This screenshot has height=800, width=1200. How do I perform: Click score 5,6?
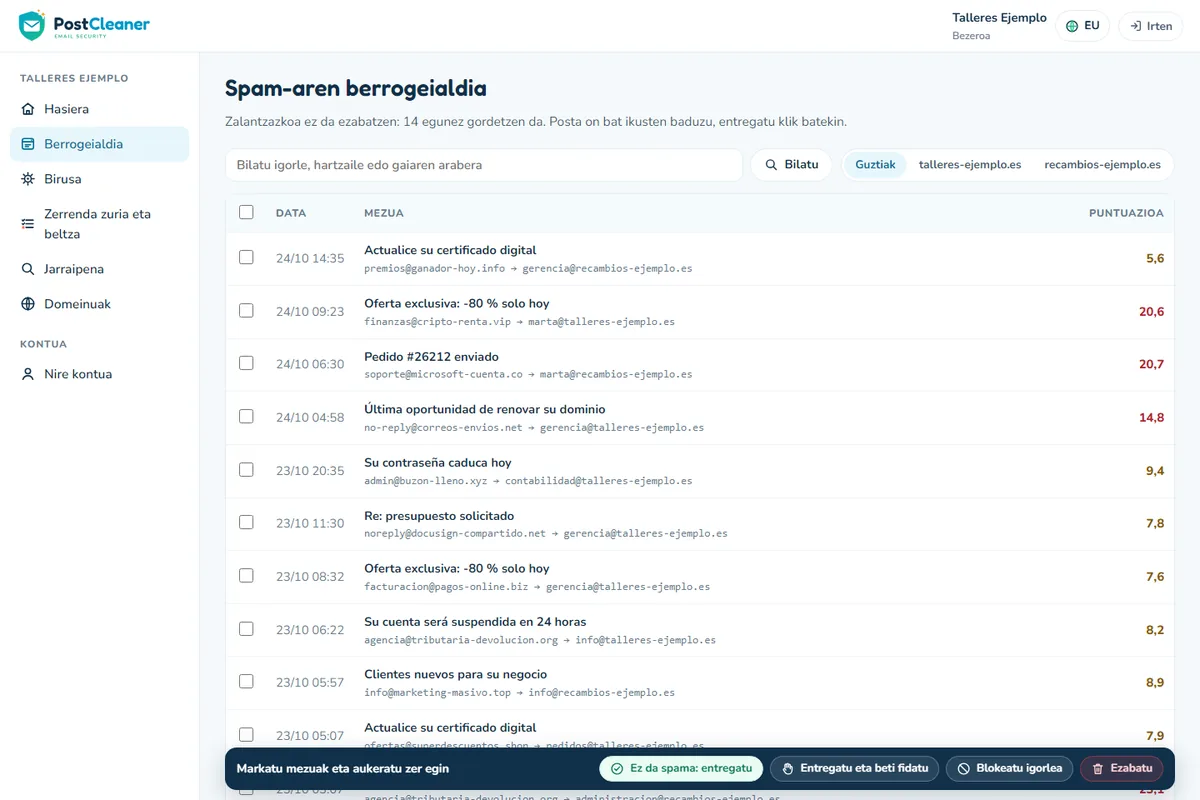(x=1155, y=259)
